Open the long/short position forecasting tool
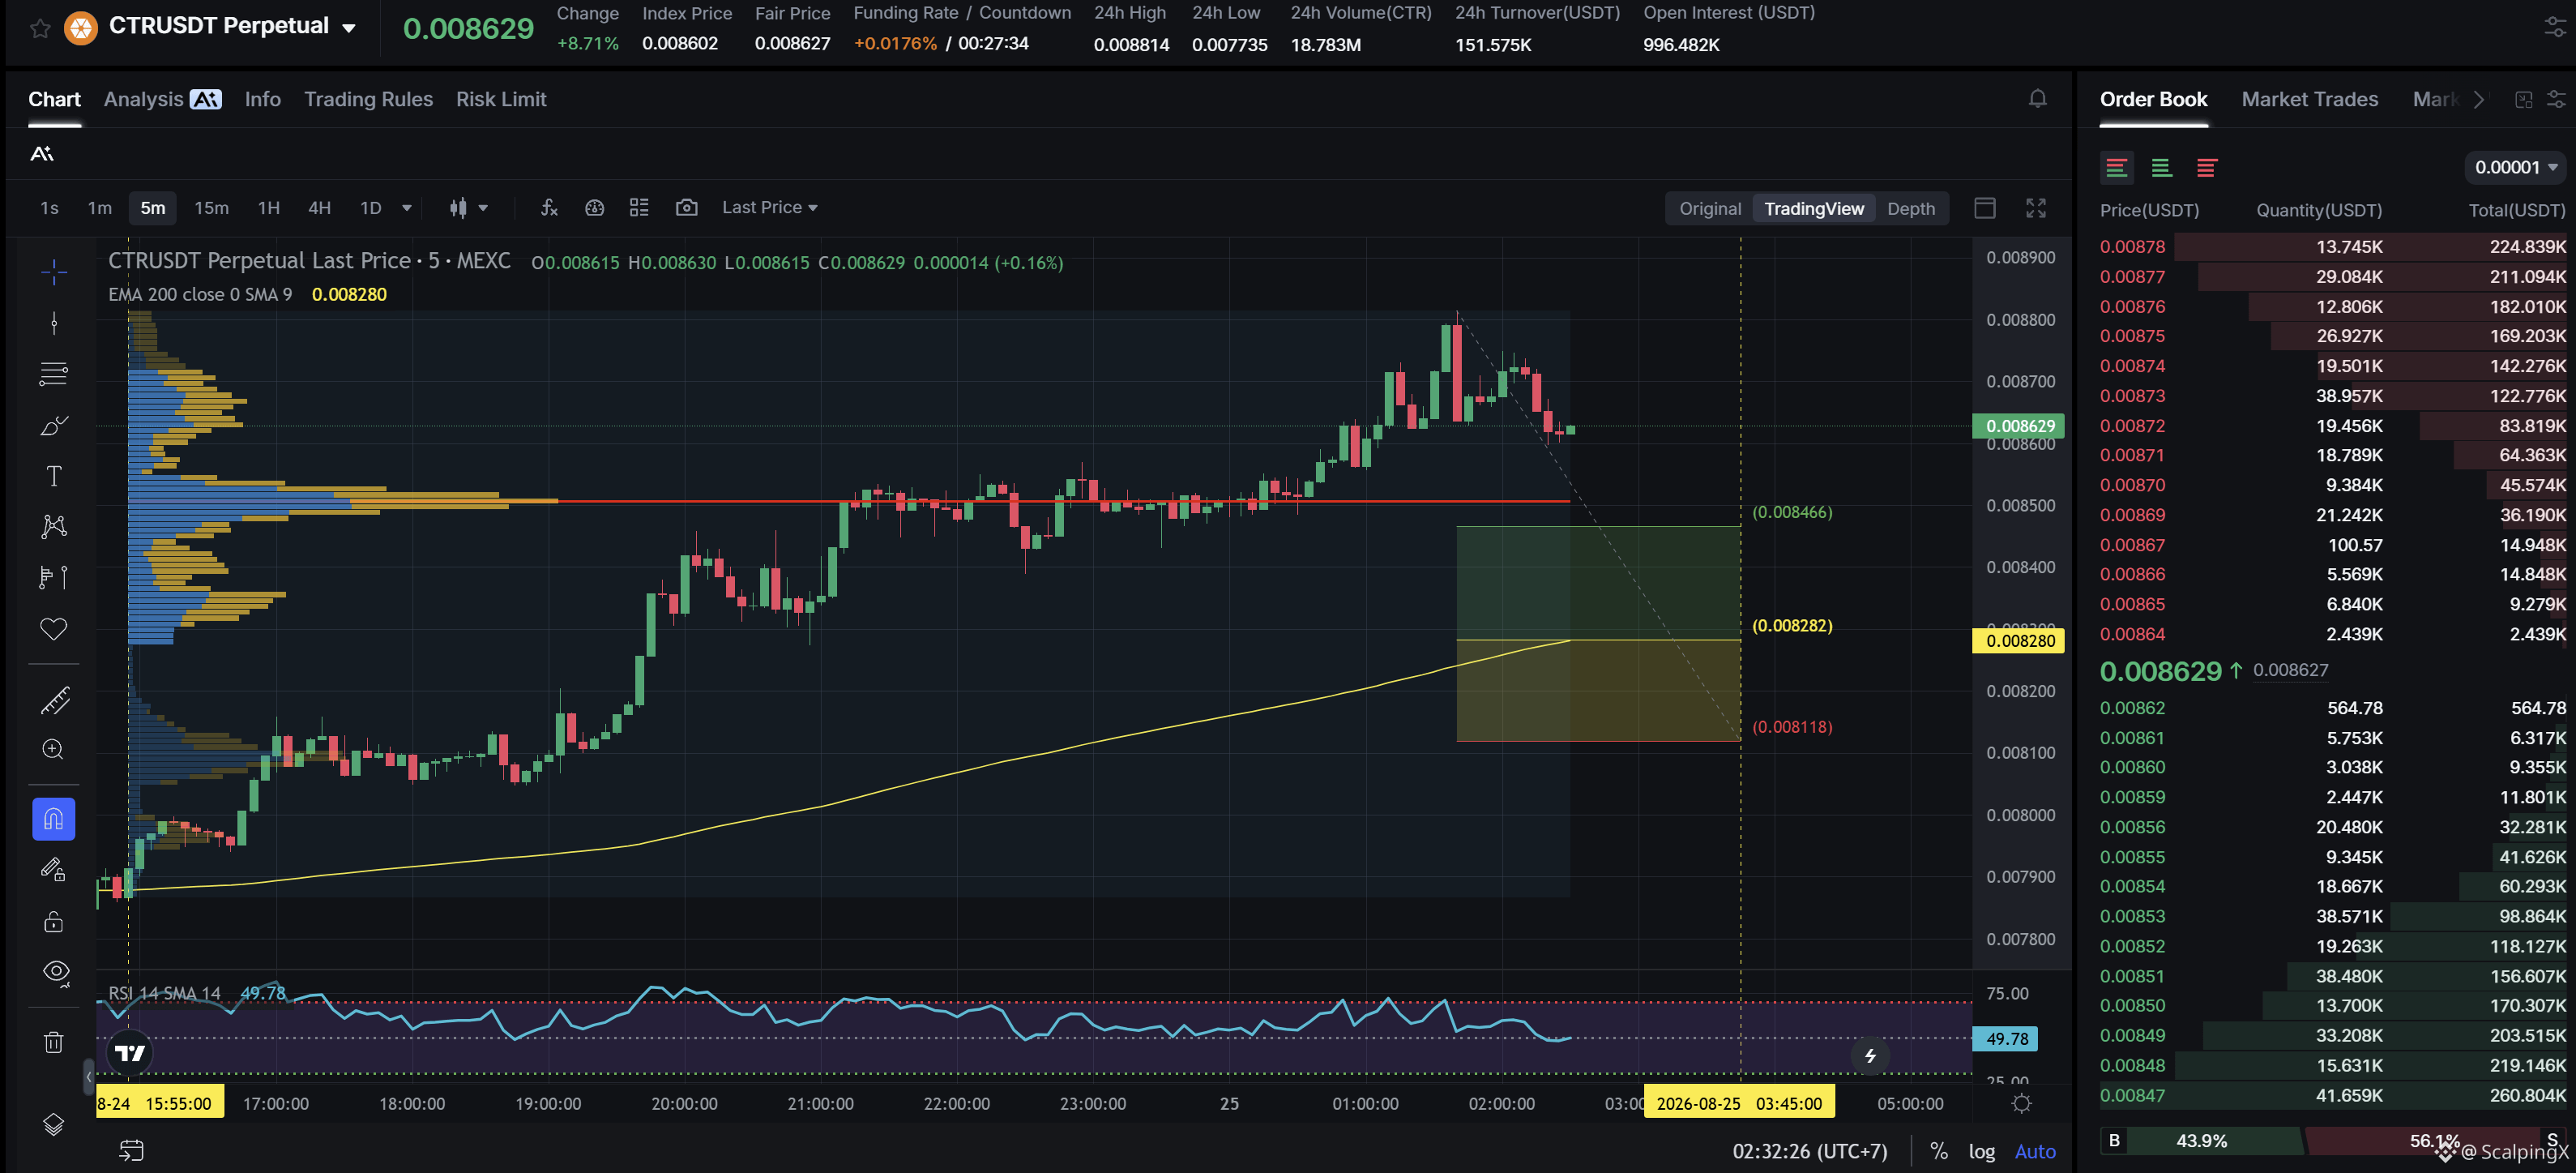 pyautogui.click(x=54, y=577)
